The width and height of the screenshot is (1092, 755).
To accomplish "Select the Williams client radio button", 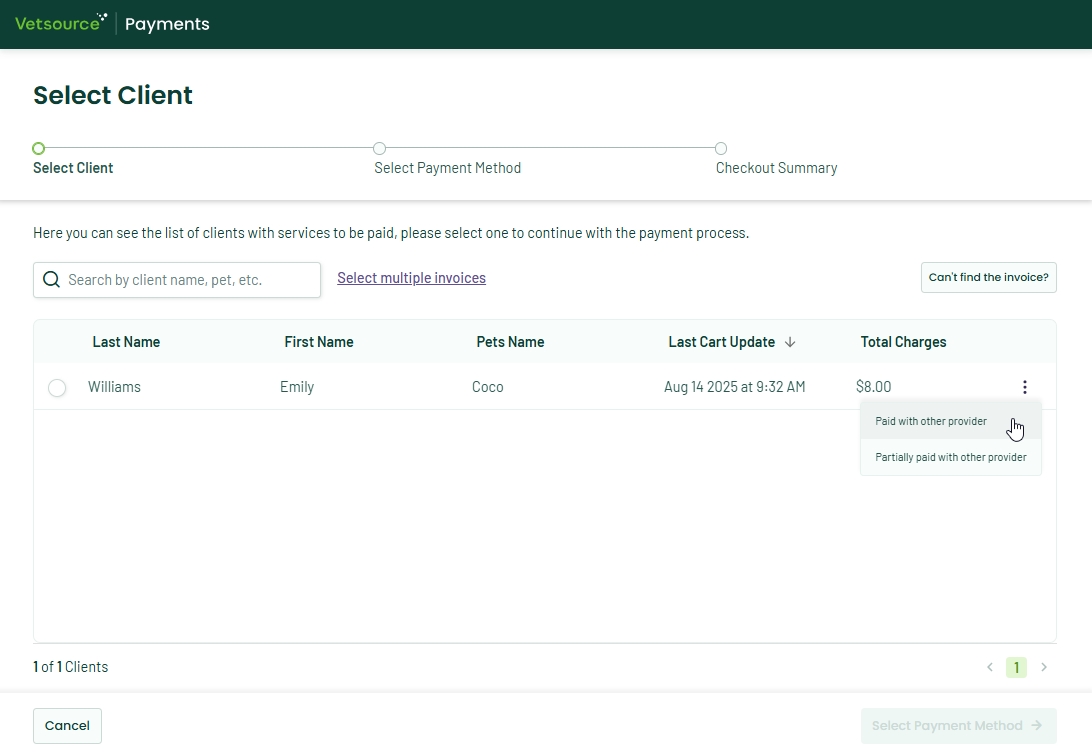I will click(x=57, y=388).
